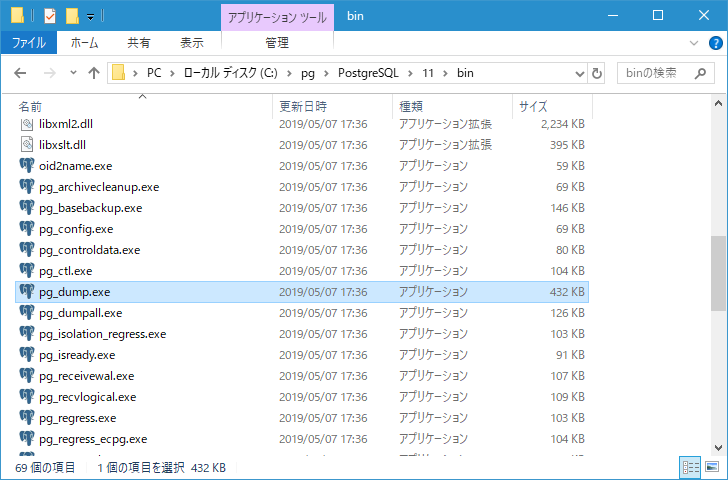Click the search magnifier icon
Viewport: 728px width, 480px height.
(x=700, y=73)
